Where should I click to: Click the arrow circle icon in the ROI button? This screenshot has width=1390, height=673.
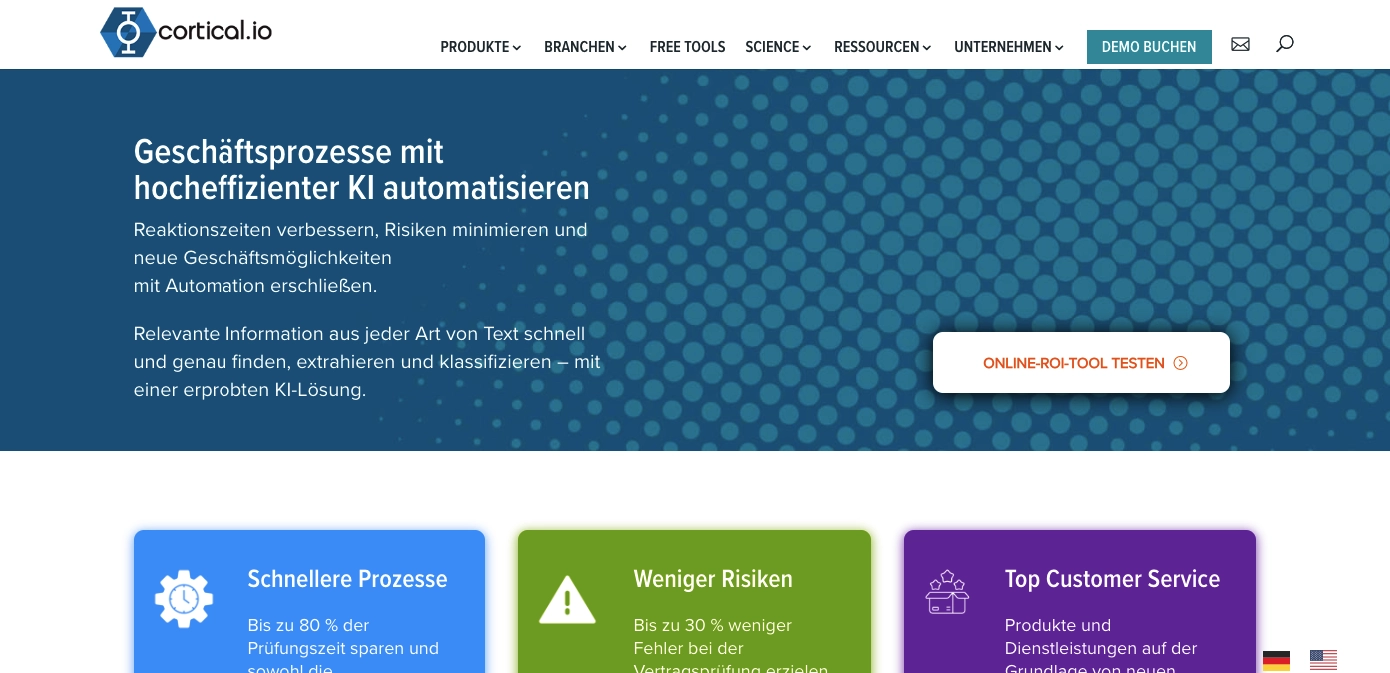point(1180,363)
